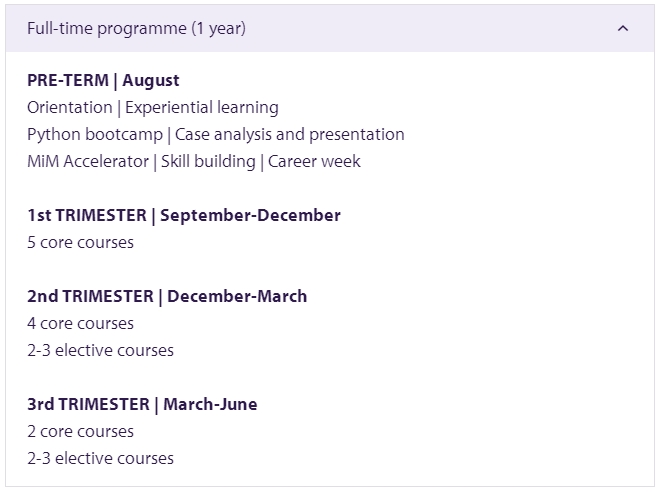The image size is (659, 493).
Task: Click Python bootcamp text line
Action: click(x=216, y=134)
